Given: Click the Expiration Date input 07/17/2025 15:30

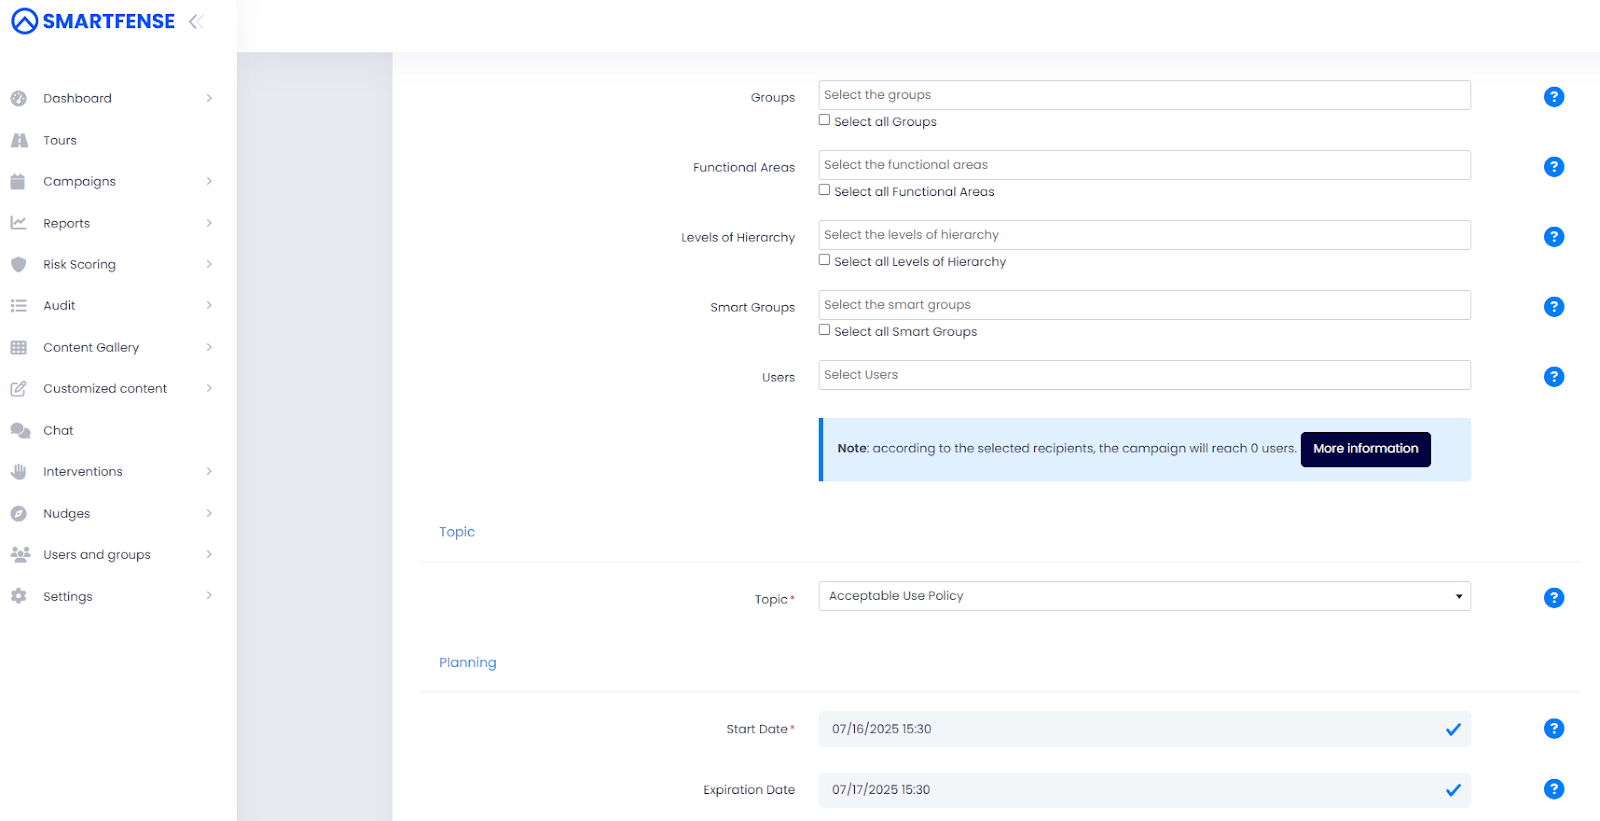Looking at the screenshot, I should [x=1144, y=790].
